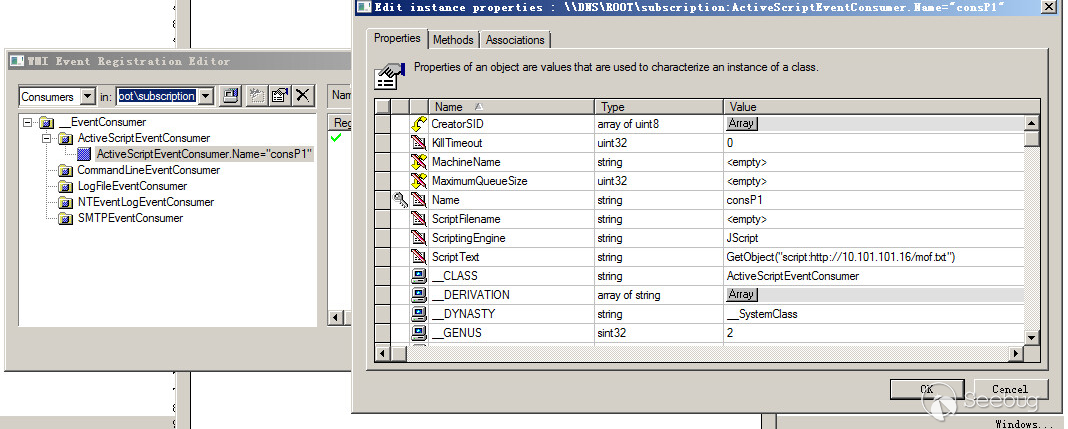Click the new instance toolbar icon
The width and height of the screenshot is (1068, 429).
click(x=256, y=95)
